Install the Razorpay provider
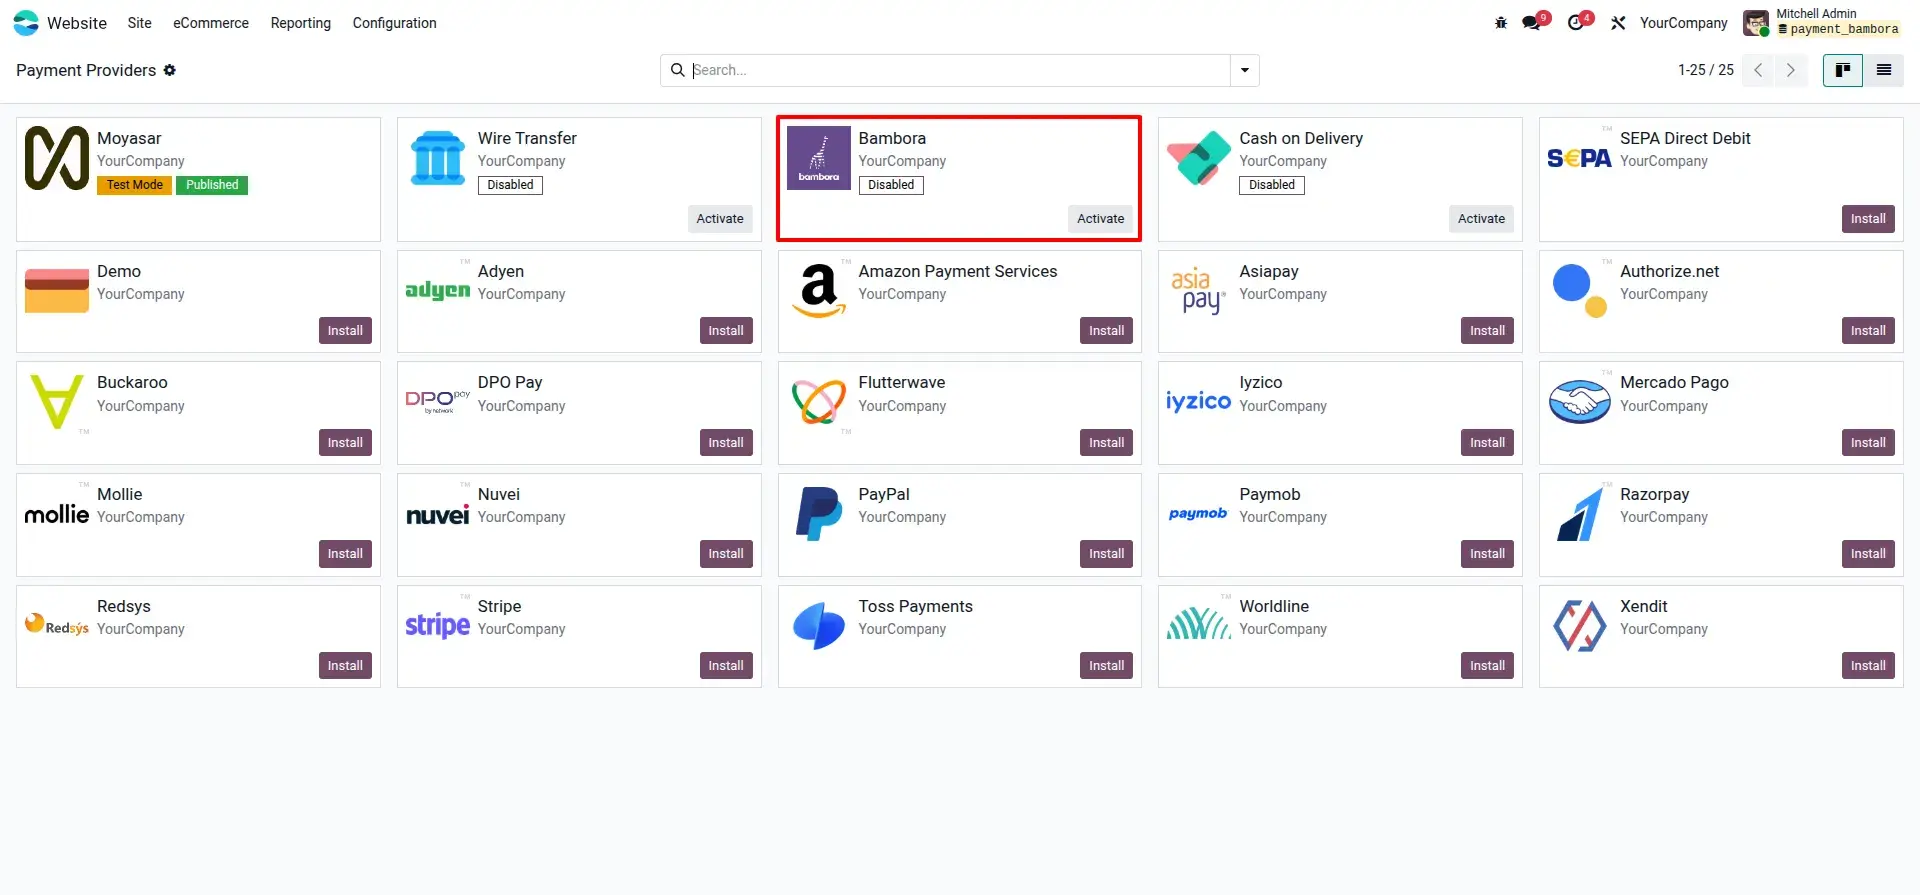Viewport: 1920px width, 895px height. [x=1868, y=554]
